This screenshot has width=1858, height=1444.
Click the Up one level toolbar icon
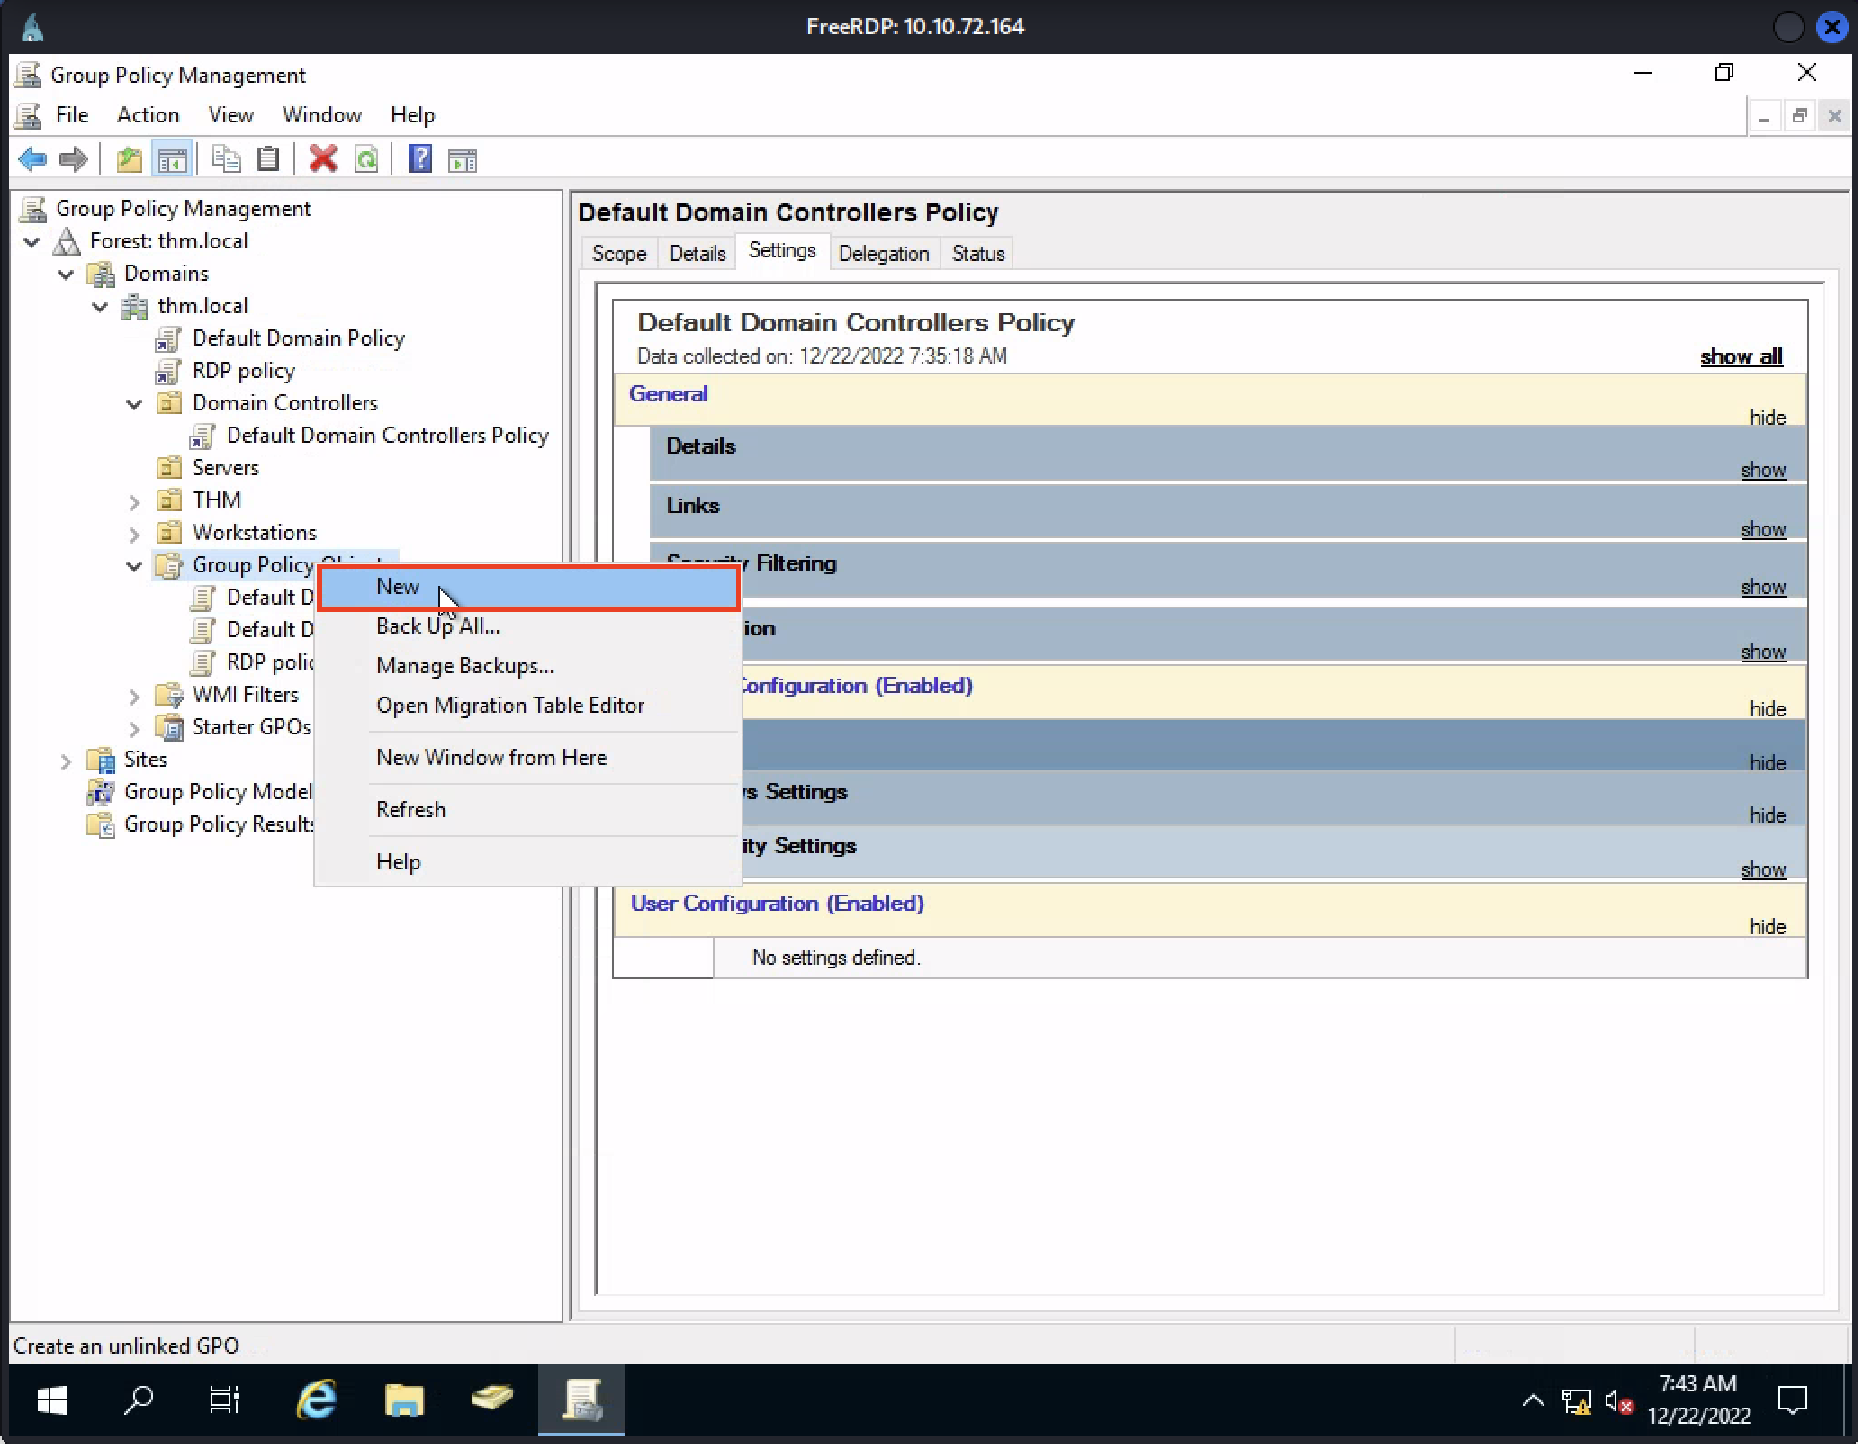(x=129, y=159)
